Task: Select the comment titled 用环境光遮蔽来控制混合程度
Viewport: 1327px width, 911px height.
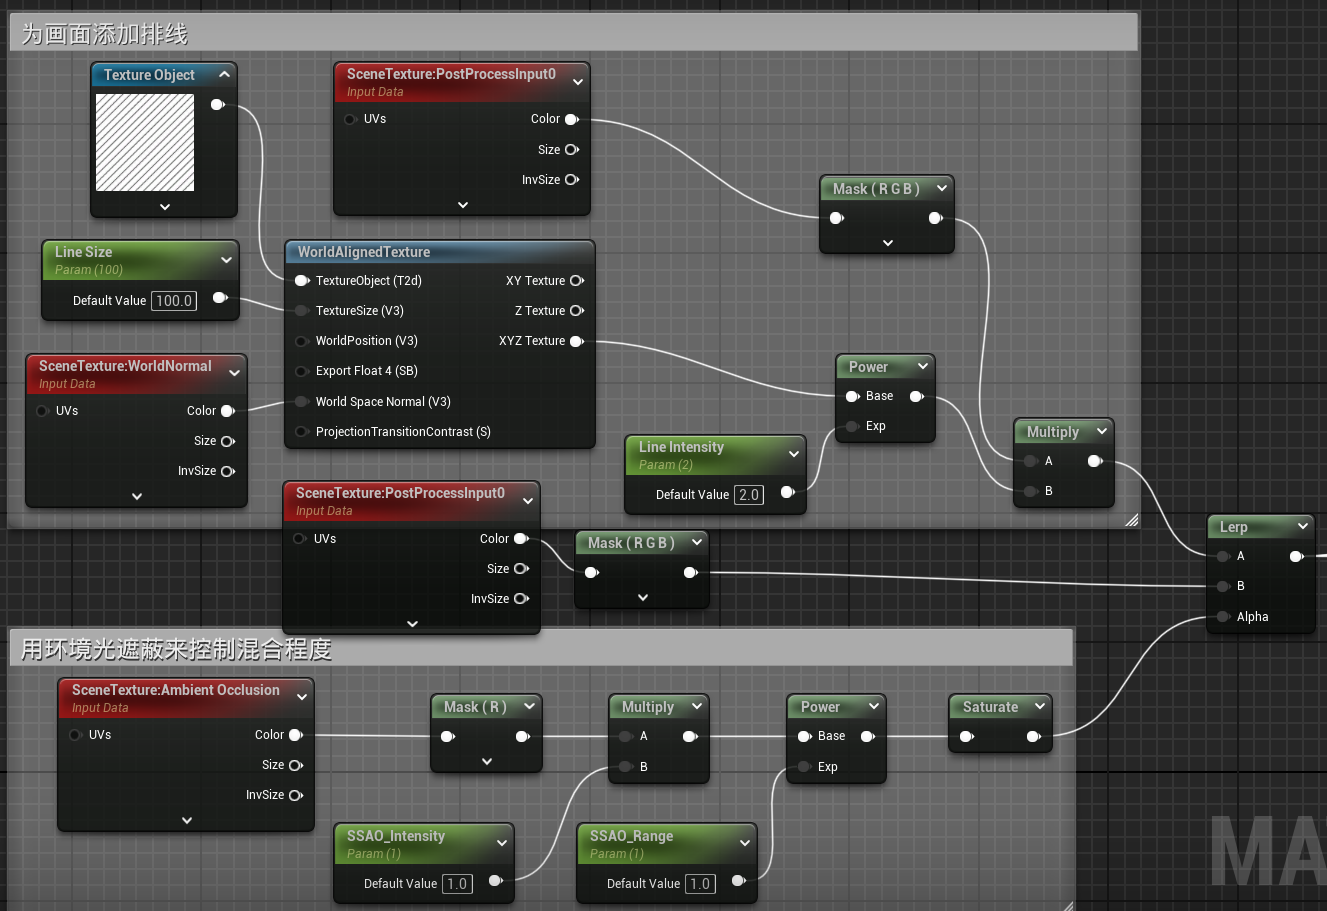Action: tap(176, 650)
